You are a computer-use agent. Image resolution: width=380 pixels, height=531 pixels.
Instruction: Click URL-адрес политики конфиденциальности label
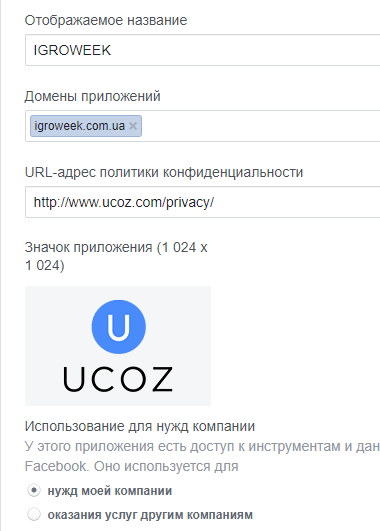tap(164, 172)
